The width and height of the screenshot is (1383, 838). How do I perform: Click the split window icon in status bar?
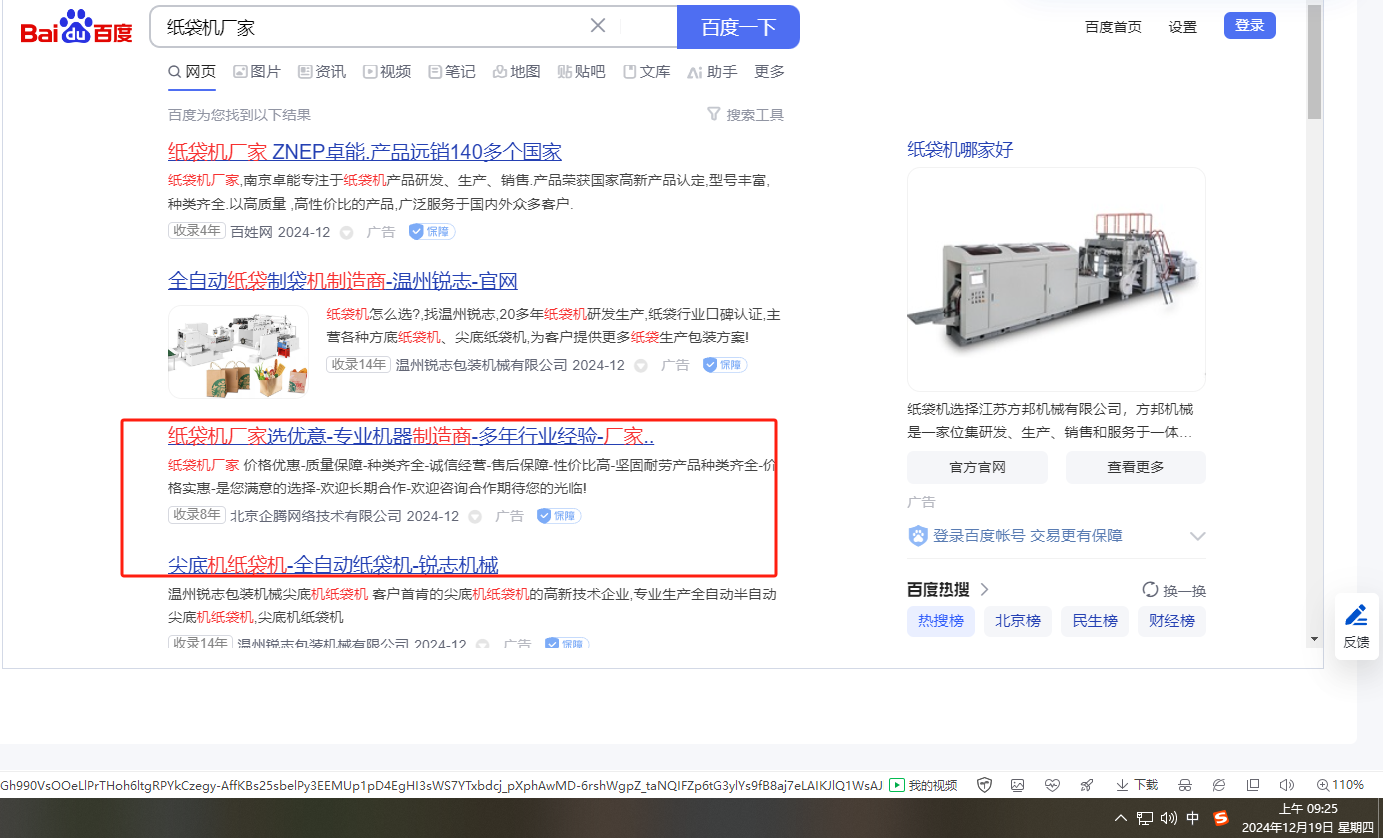(1253, 785)
